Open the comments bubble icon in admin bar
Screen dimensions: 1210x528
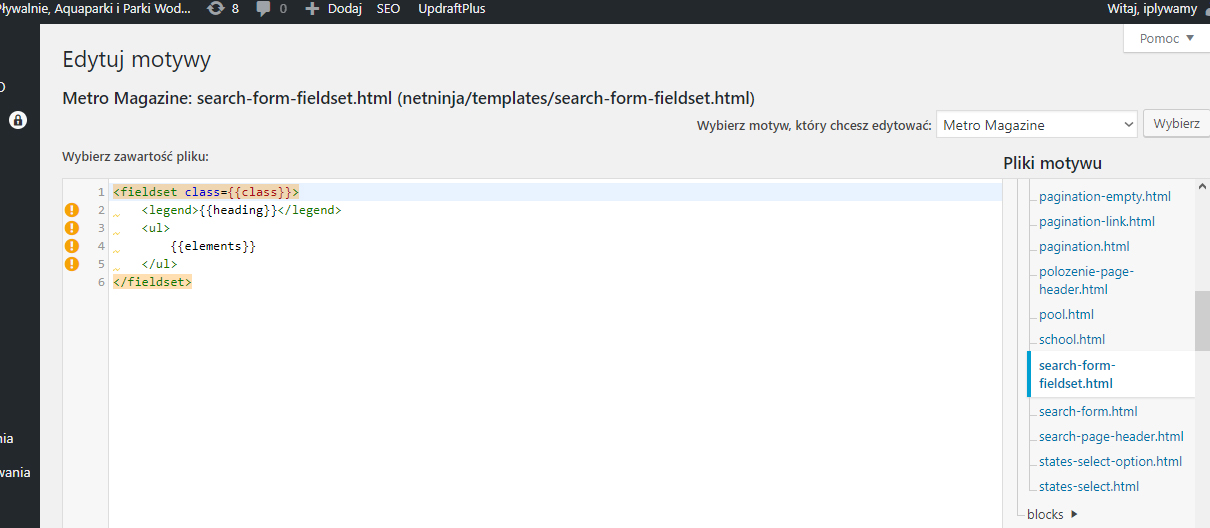coord(263,9)
